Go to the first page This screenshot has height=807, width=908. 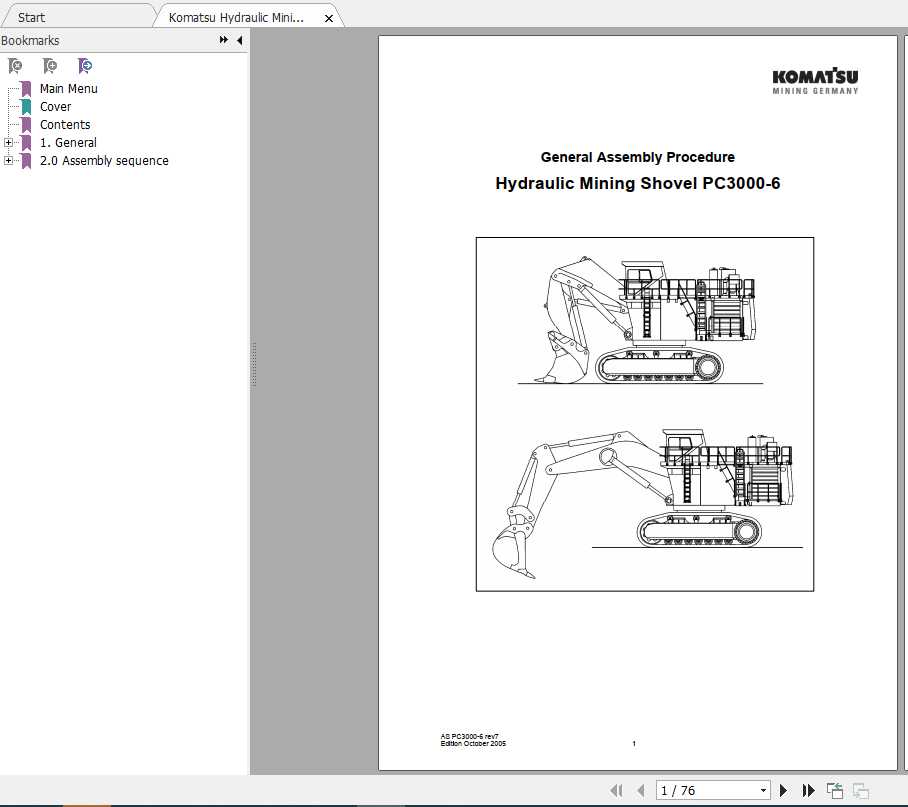point(616,790)
